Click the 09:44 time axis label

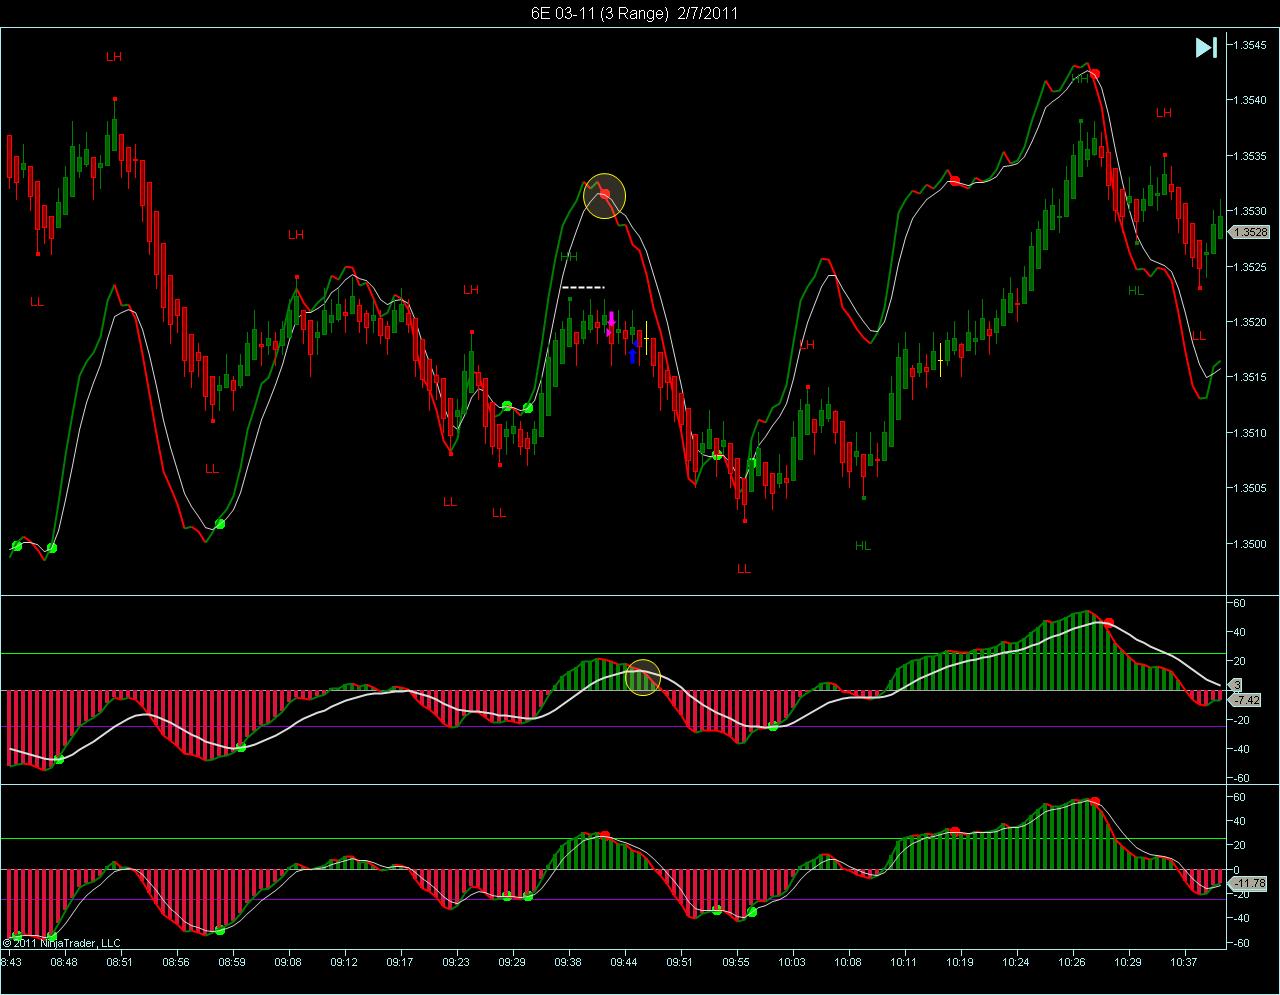tap(624, 962)
